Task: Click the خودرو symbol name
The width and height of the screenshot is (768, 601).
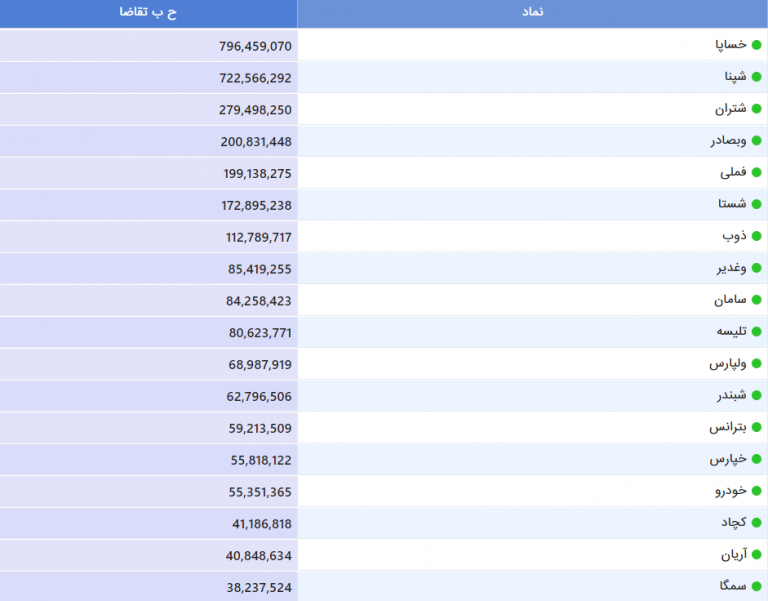Action: click(731, 491)
